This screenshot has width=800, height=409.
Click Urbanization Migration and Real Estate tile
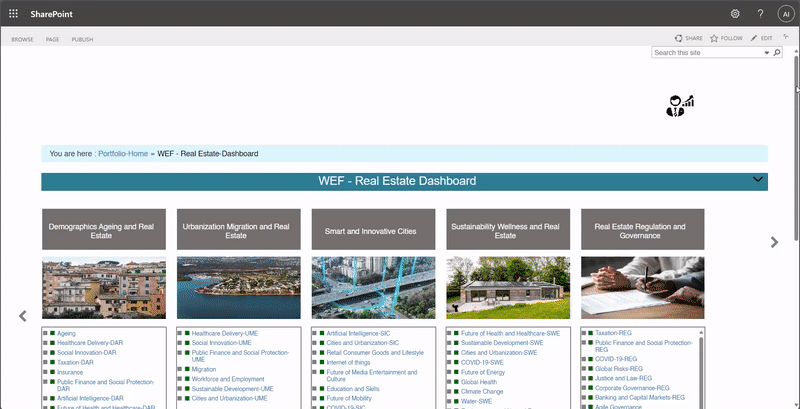pos(239,229)
